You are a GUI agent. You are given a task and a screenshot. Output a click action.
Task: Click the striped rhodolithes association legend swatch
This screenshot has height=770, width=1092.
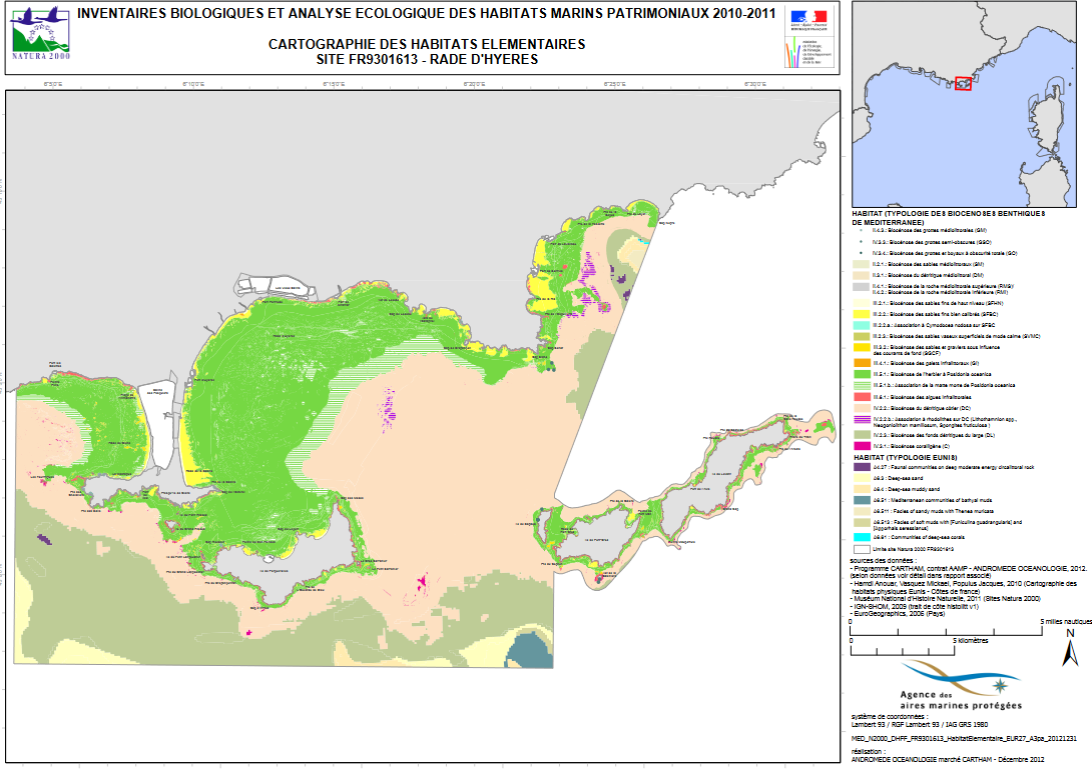coord(860,419)
